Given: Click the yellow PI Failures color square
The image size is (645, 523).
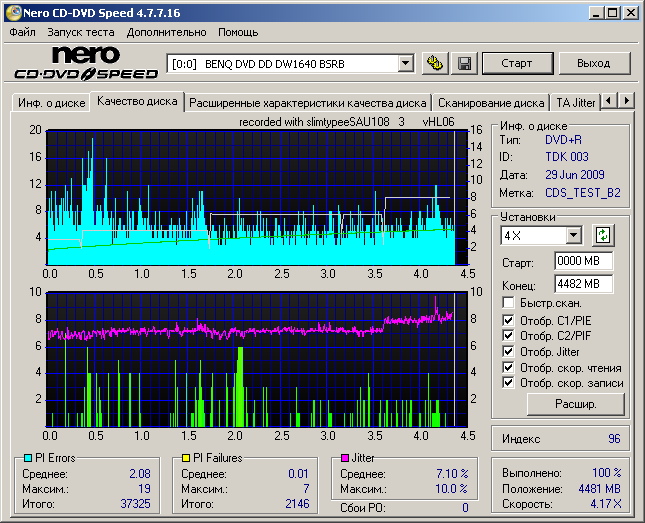Looking at the screenshot, I should pos(186,458).
